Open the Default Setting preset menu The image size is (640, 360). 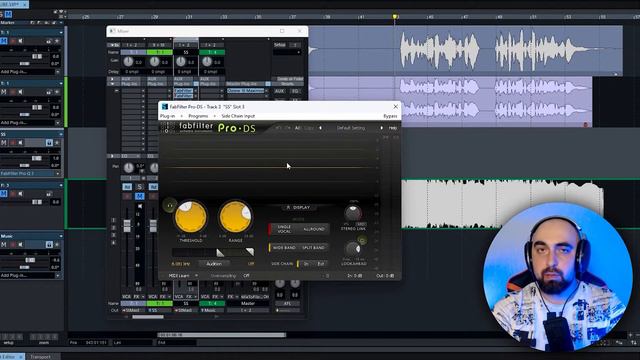pyautogui.click(x=351, y=128)
